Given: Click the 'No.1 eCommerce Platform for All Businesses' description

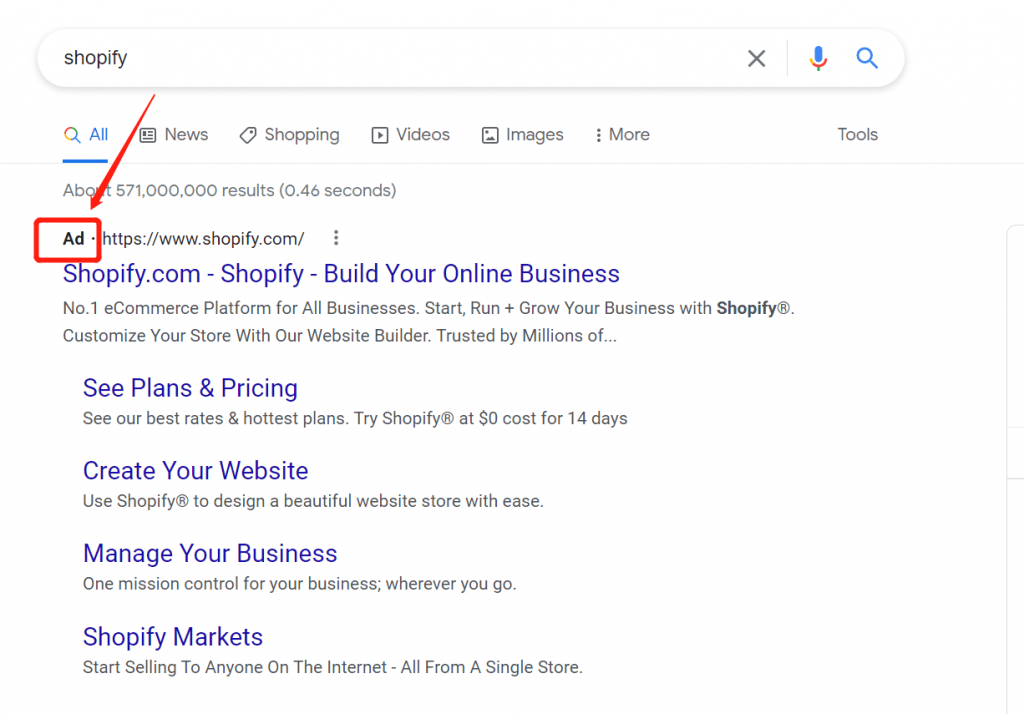Looking at the screenshot, I should (428, 322).
